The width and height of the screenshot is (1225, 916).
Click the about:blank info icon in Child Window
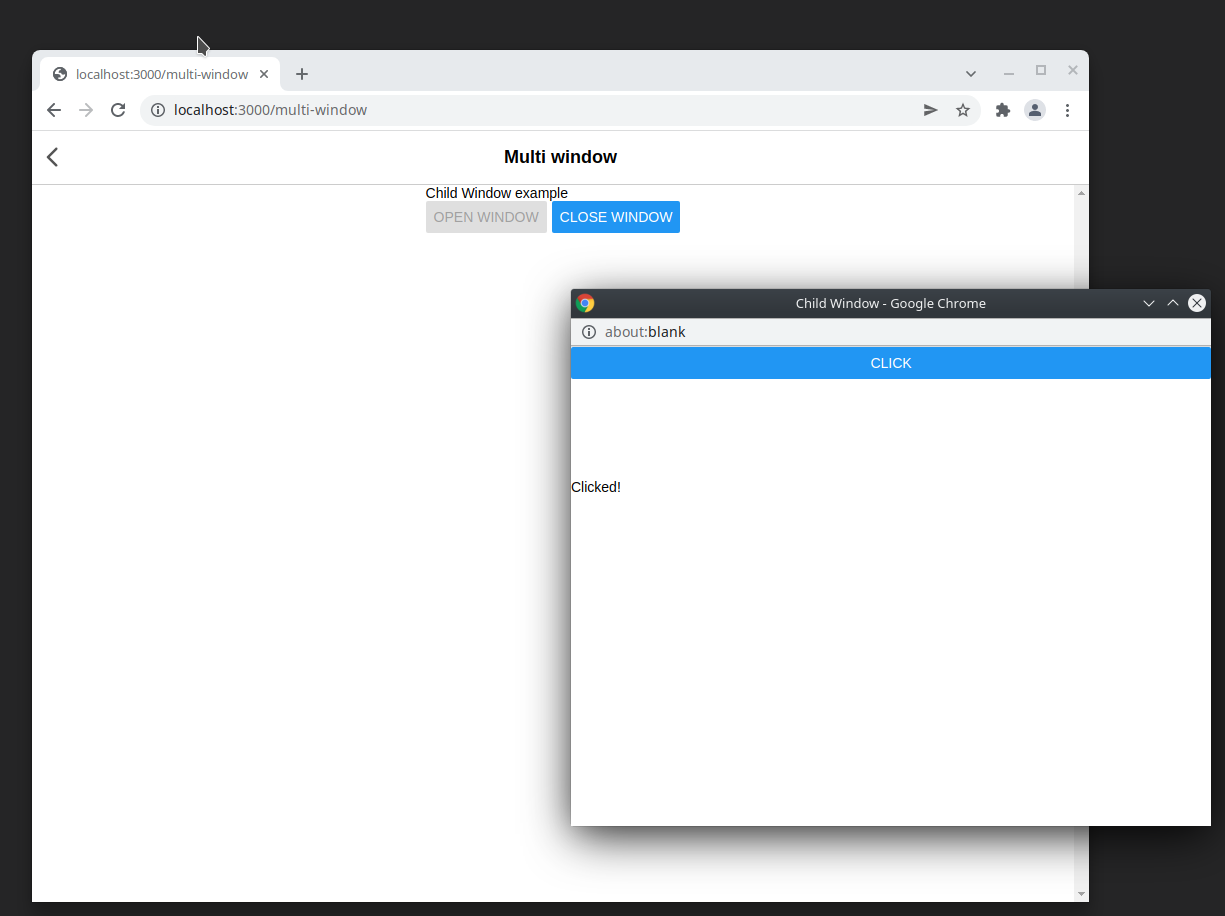click(x=589, y=332)
